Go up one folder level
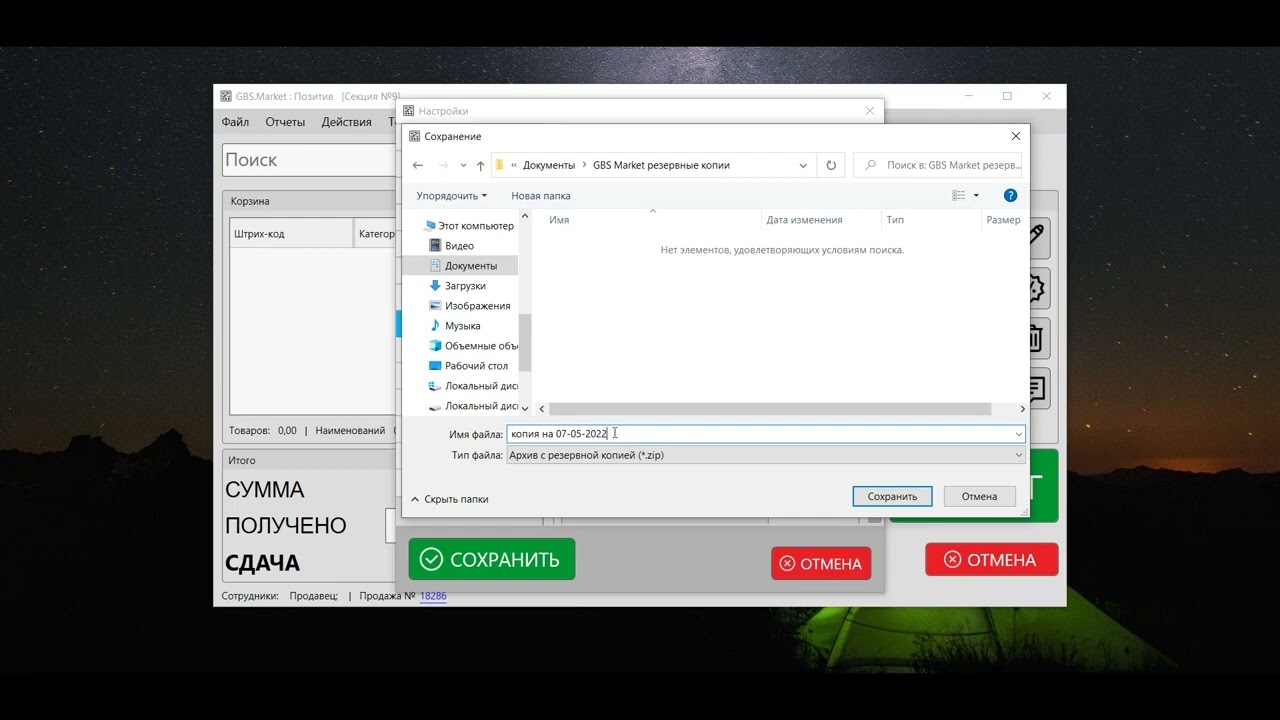This screenshot has width=1280, height=720. click(x=480, y=165)
